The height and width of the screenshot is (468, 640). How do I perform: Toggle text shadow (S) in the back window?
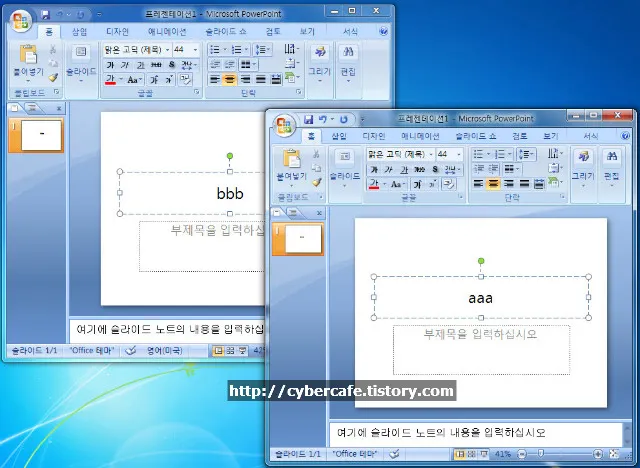point(172,65)
